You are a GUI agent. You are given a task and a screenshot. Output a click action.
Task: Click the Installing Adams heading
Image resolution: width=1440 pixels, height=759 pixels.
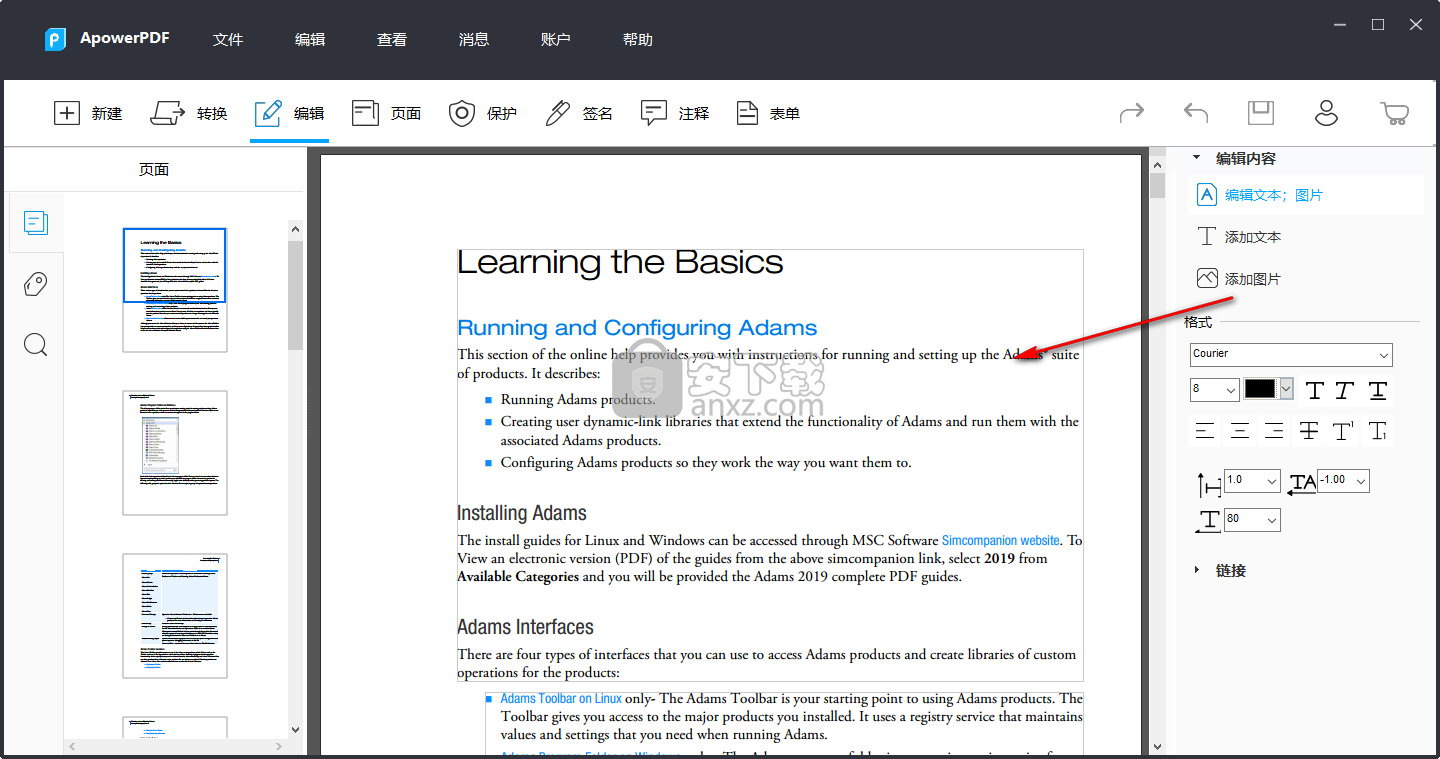522,513
